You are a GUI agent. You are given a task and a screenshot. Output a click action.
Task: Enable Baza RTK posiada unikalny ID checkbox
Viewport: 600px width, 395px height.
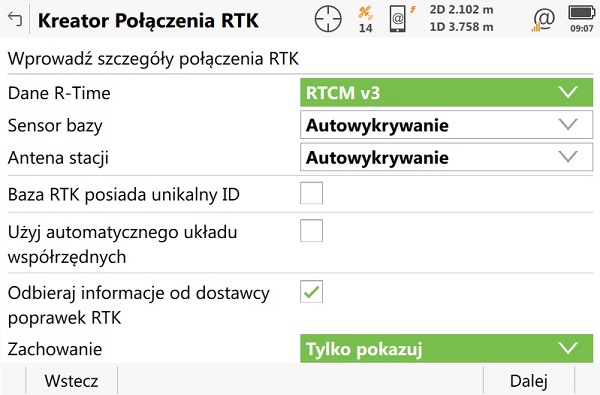[x=311, y=193]
